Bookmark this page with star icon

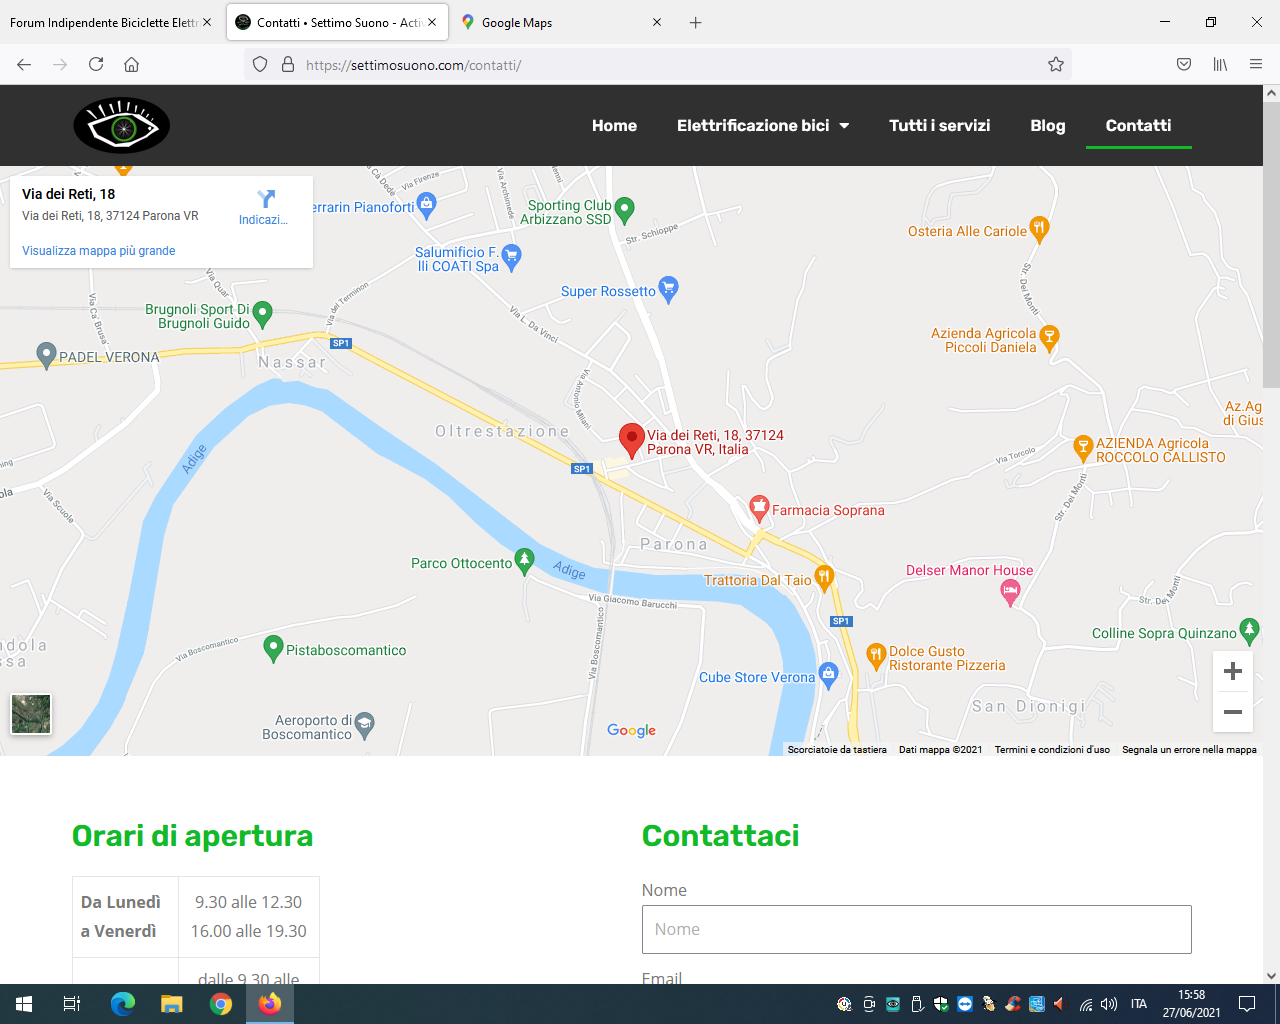1056,64
